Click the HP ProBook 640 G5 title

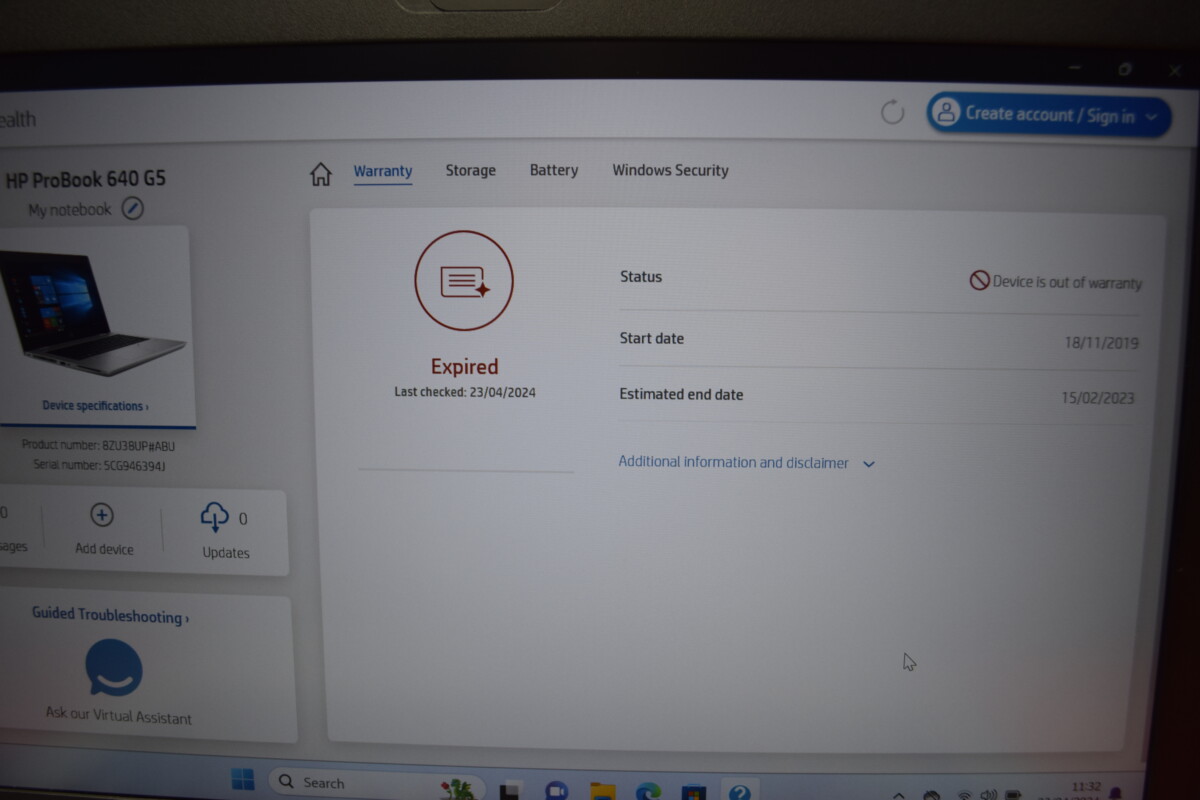pos(86,180)
